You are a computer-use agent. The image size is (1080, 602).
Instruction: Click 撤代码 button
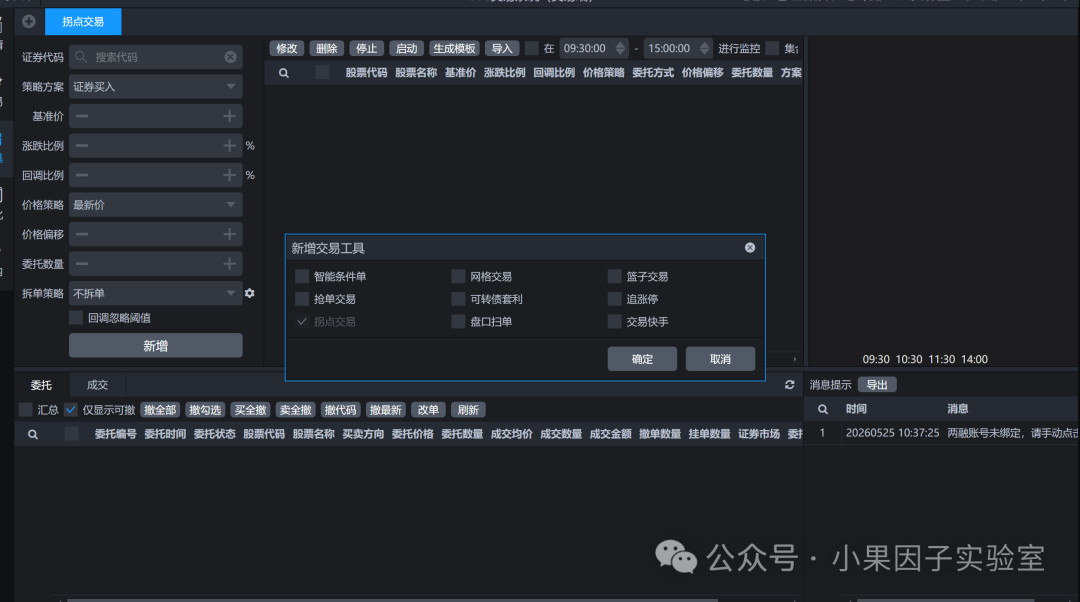[x=340, y=410]
